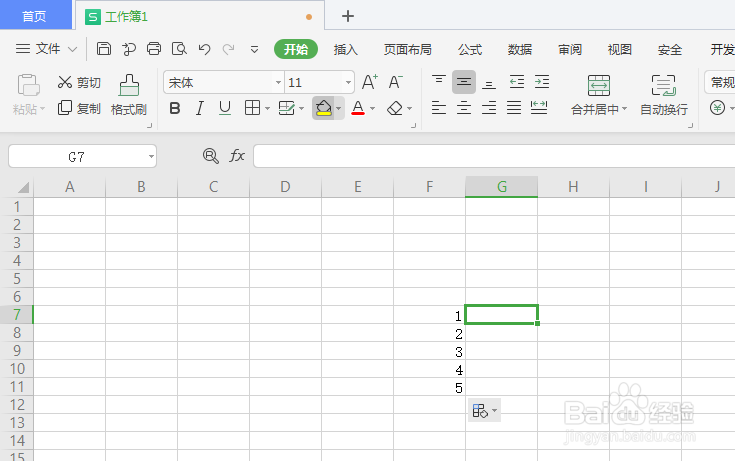Open the autofill options smart tag
Screen dimensions: 735x461
coord(484,410)
